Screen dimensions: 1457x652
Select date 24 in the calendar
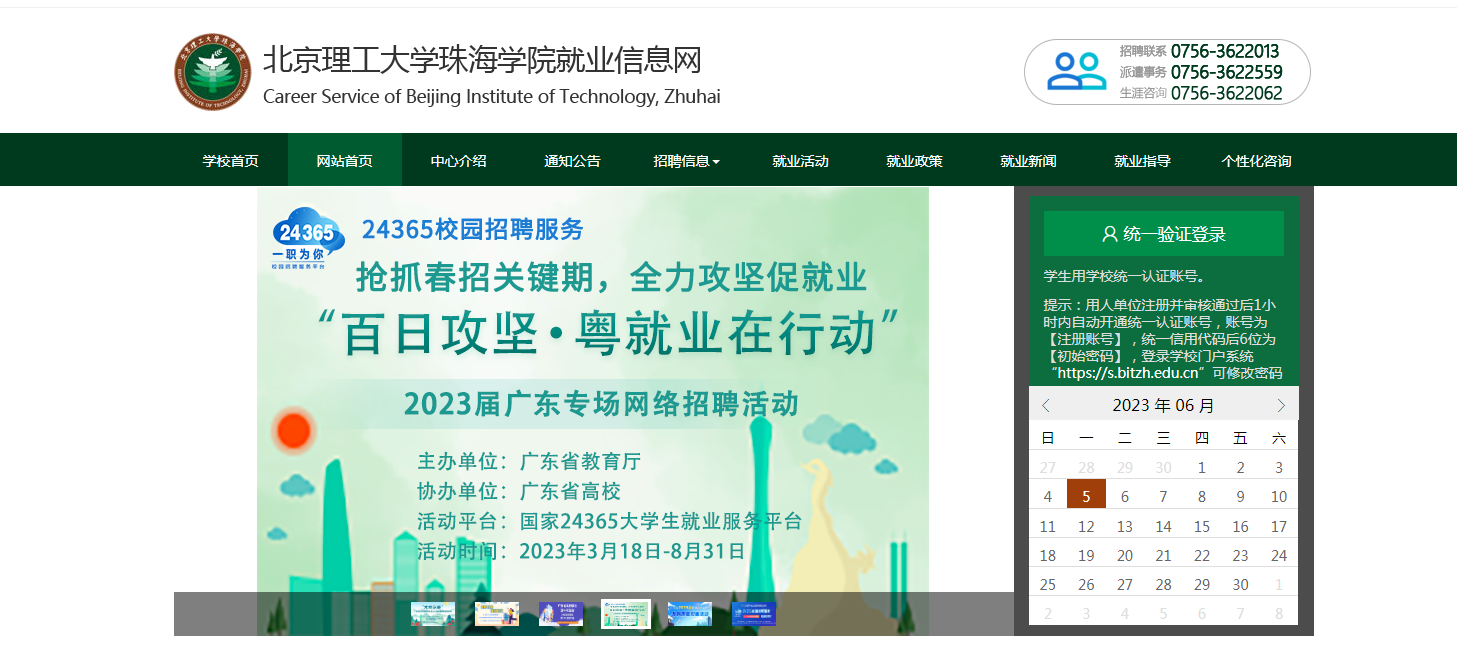pyautogui.click(x=1279, y=555)
